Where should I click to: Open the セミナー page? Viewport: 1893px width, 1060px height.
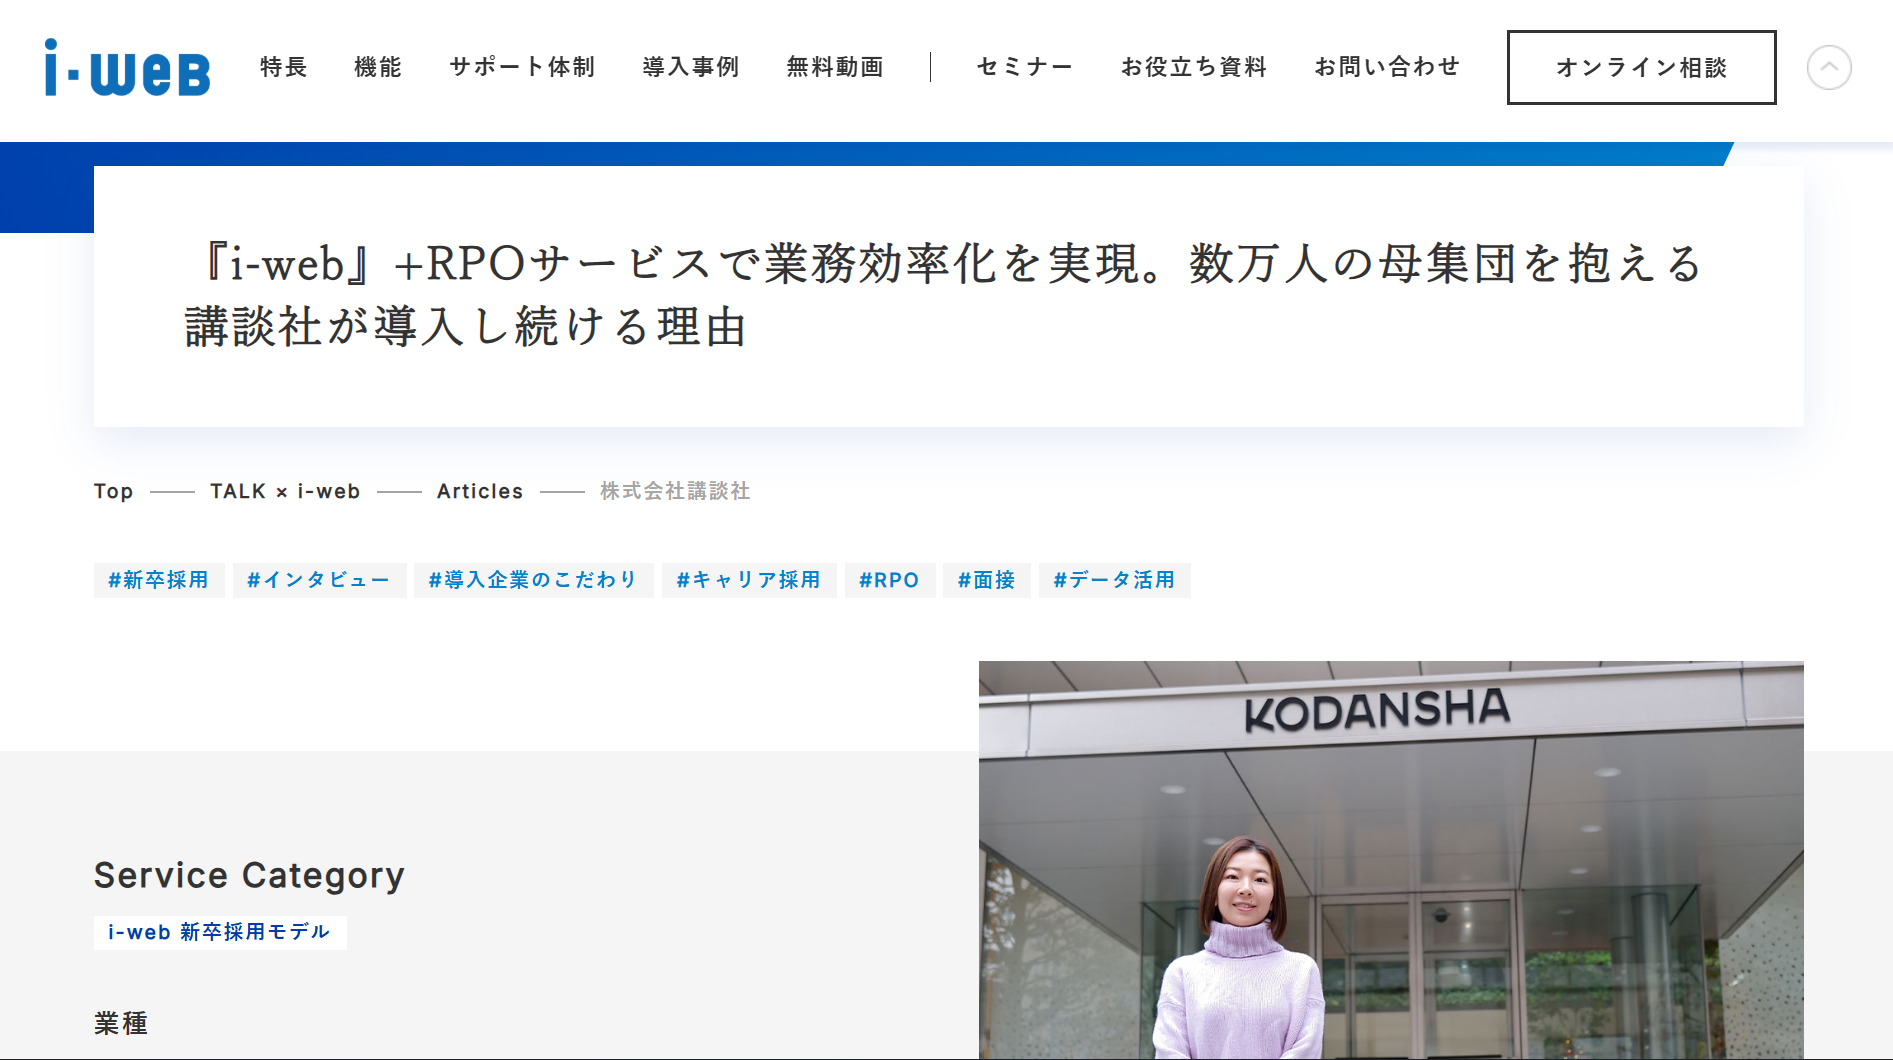1023,67
